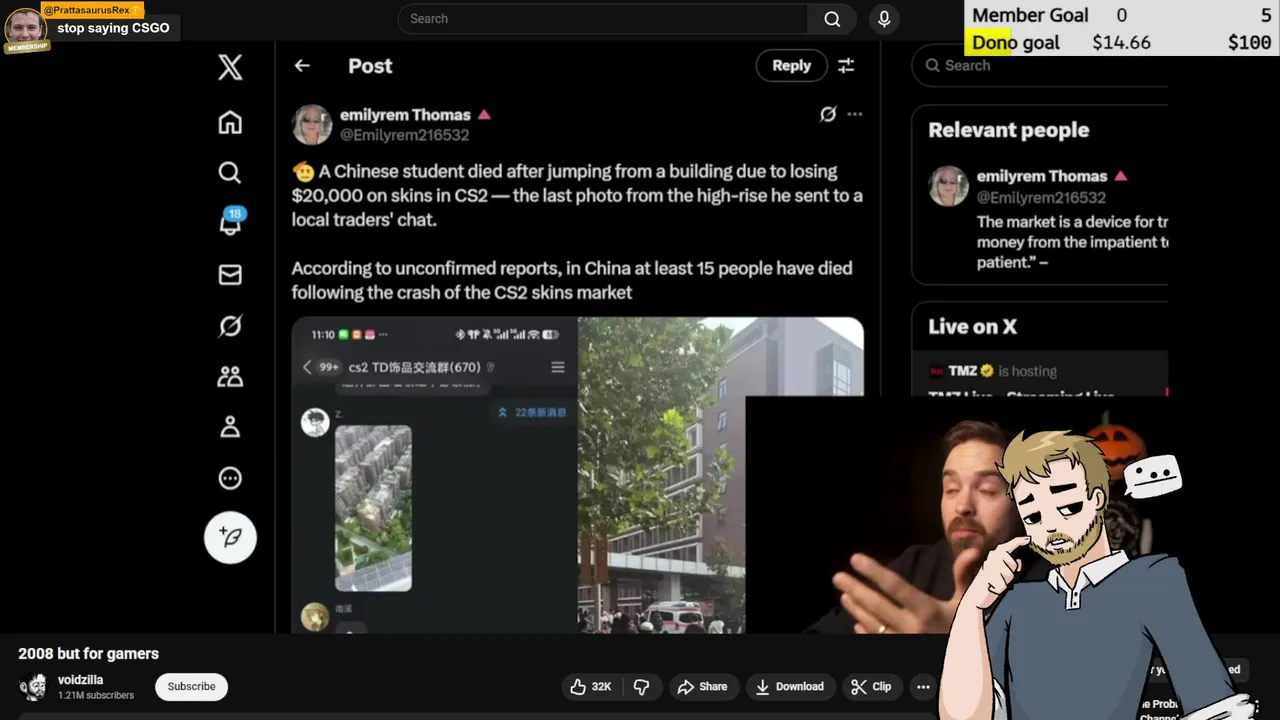Open the X More circle icon
Image resolution: width=1280 pixels, height=720 pixels.
tap(230, 478)
